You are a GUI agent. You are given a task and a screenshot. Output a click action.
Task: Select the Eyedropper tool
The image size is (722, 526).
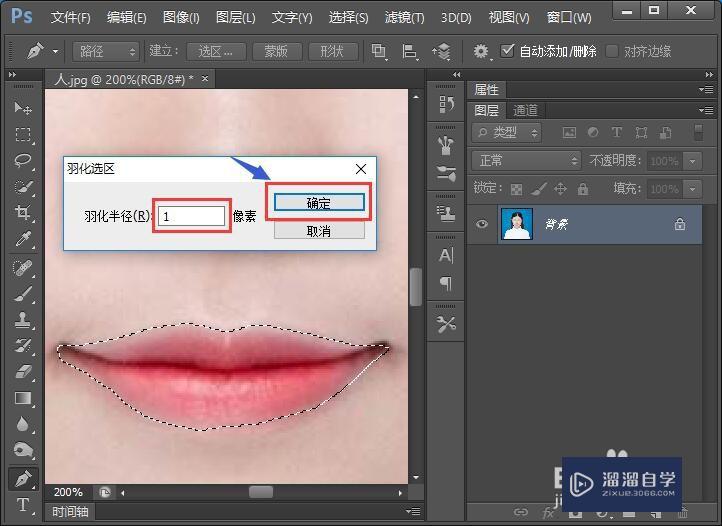pos(23,239)
